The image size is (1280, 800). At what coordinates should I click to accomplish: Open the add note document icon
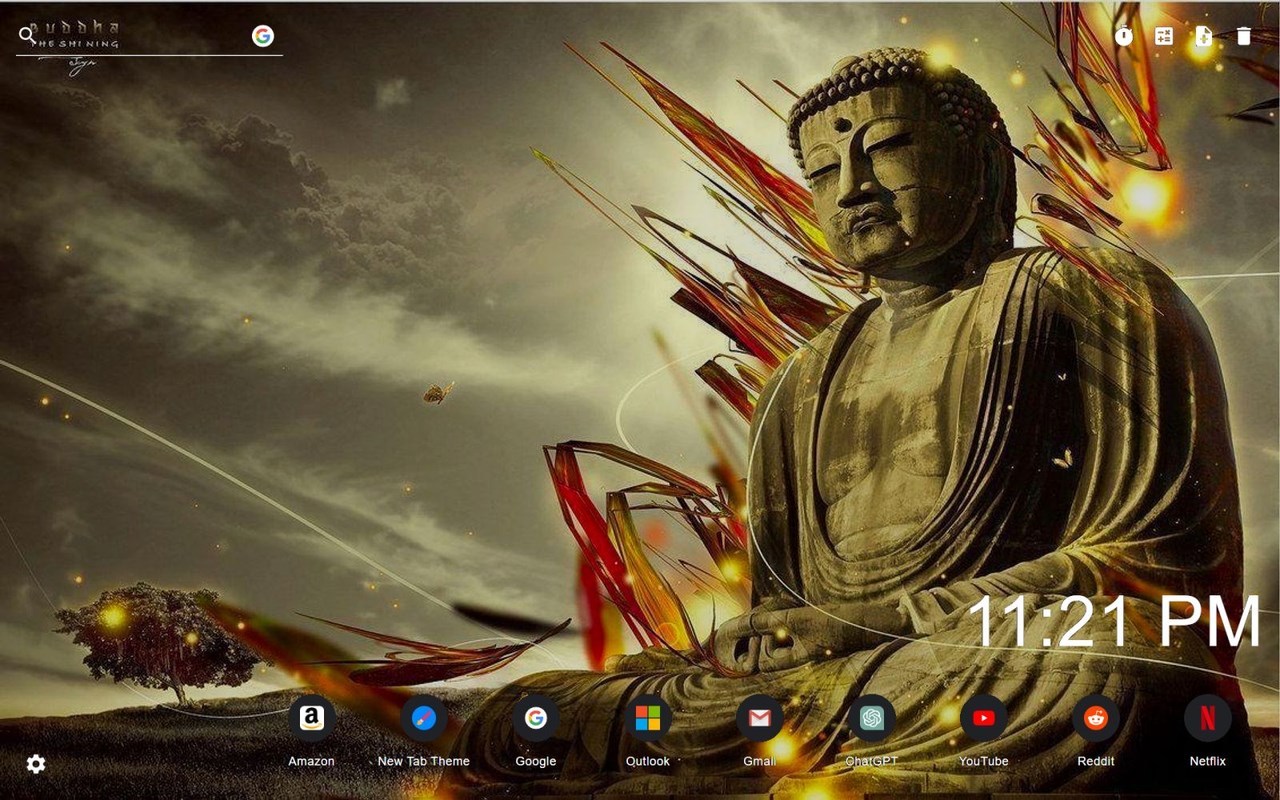click(x=1203, y=36)
